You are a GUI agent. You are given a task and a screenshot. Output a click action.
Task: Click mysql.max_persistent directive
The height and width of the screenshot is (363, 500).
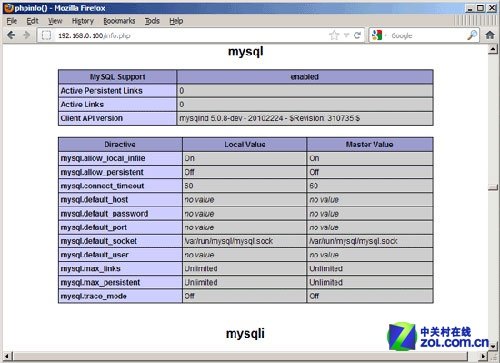coord(100,283)
